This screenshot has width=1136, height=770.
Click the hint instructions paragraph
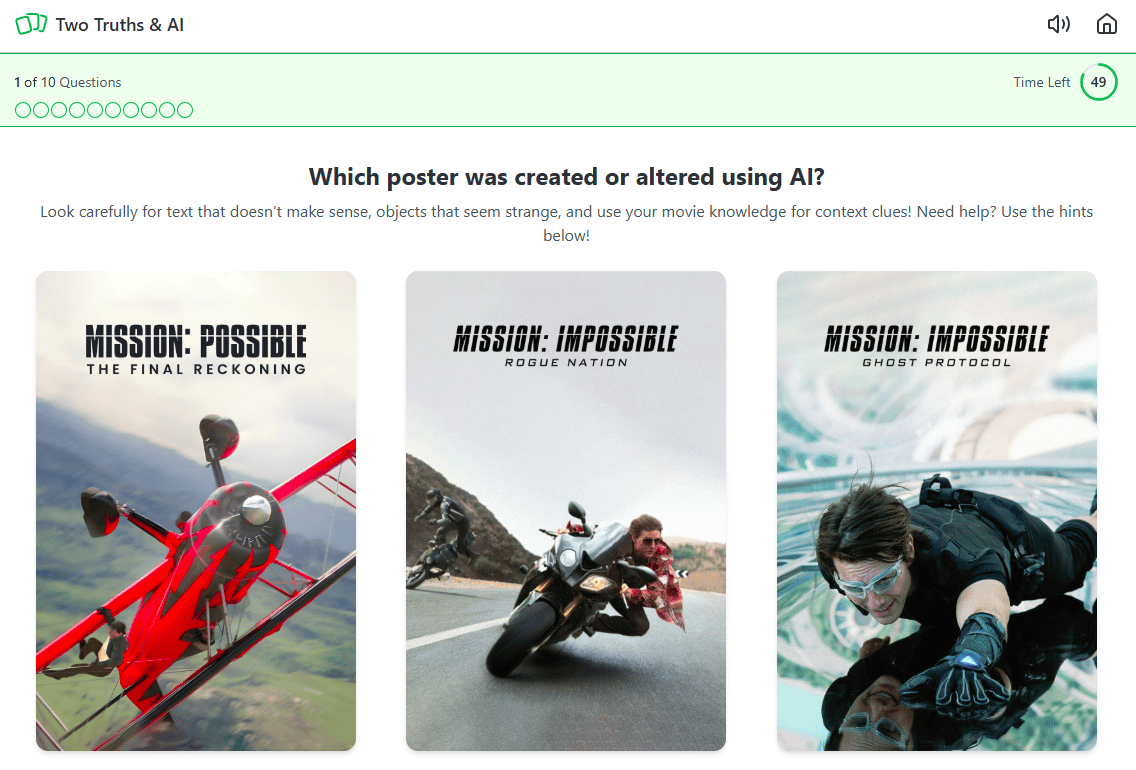(567, 223)
